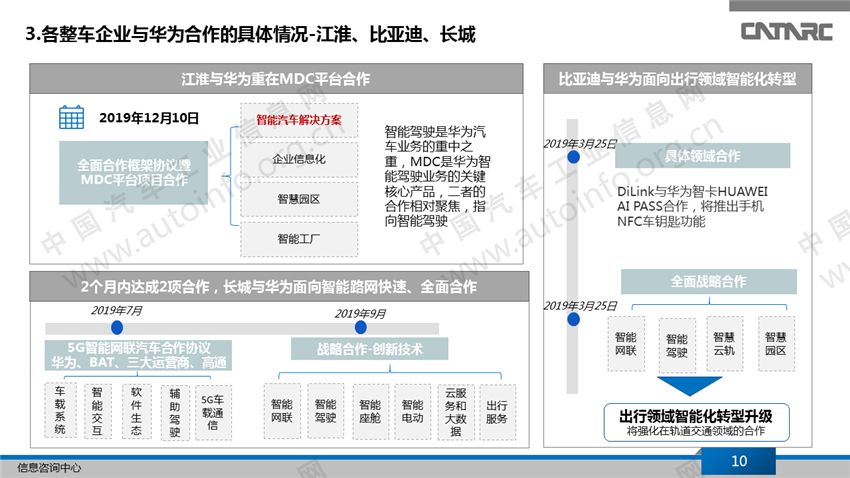Click the 战略合作-创新技术 box
Viewport: 850px width, 478px height.
(x=370, y=349)
